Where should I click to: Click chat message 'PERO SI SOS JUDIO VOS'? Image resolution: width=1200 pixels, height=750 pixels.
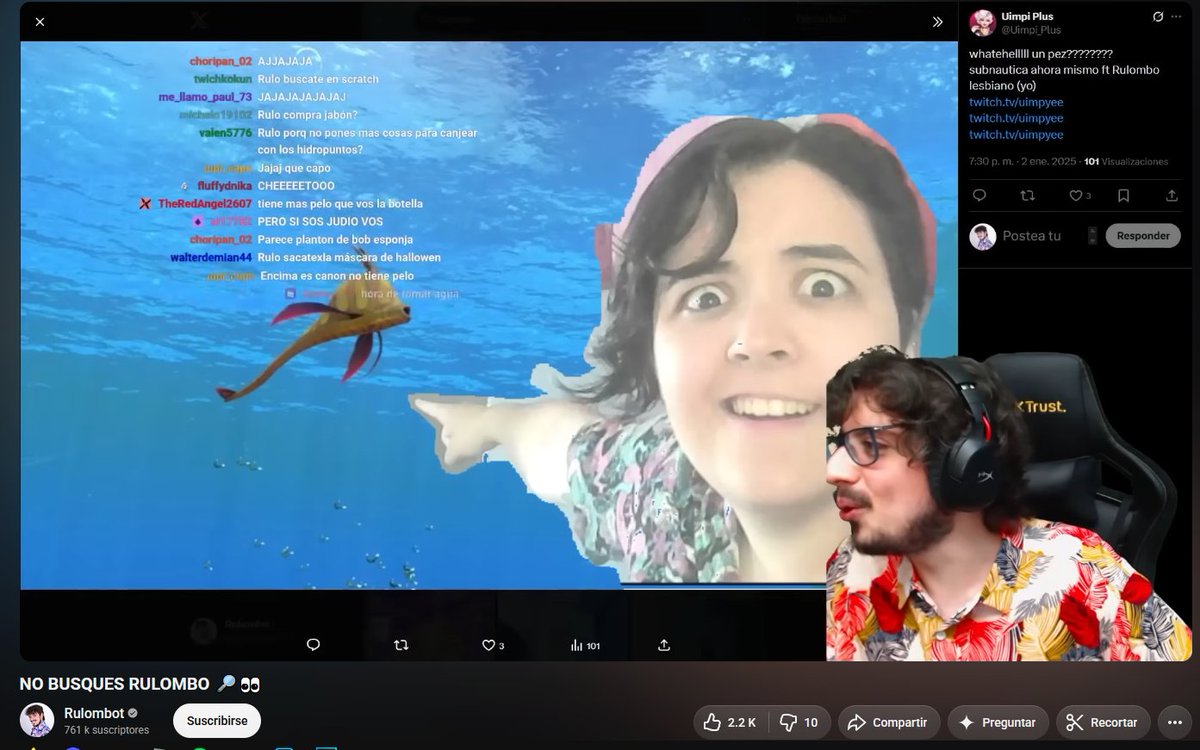[320, 222]
